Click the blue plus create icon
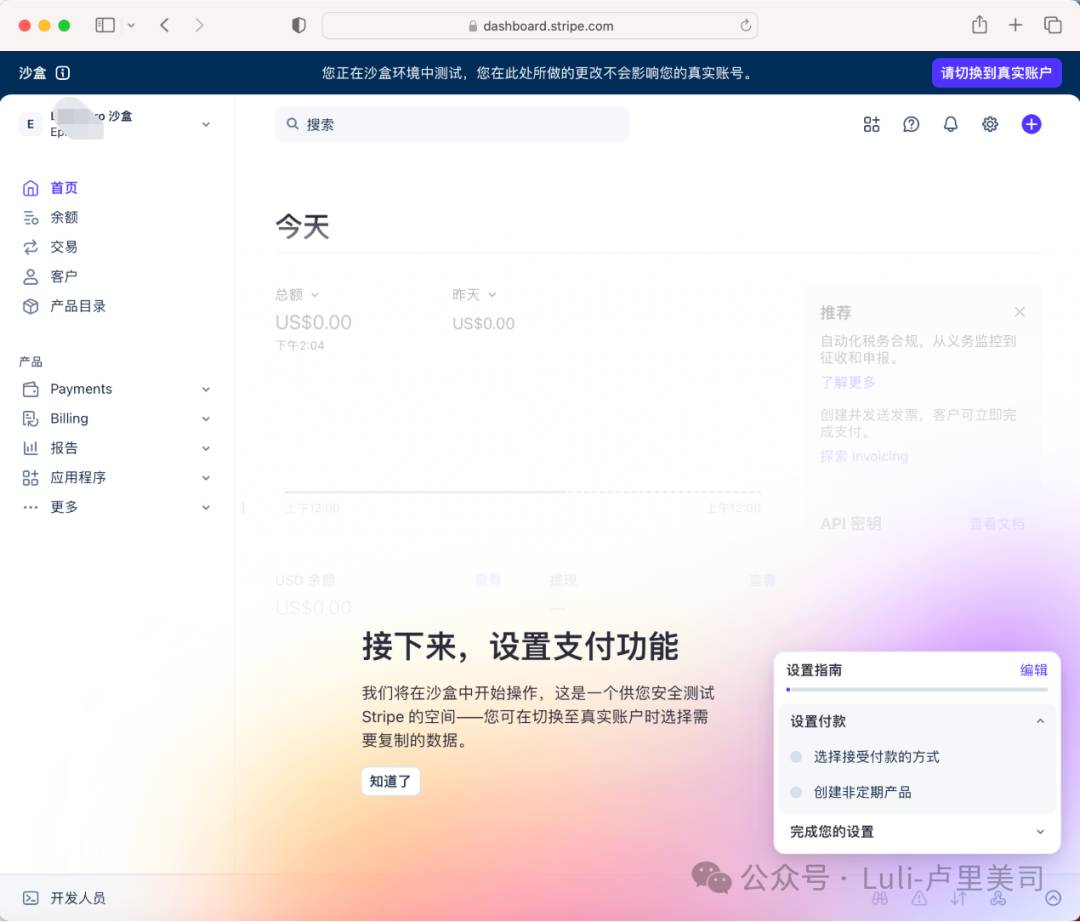The height and width of the screenshot is (922, 1080). [1031, 124]
